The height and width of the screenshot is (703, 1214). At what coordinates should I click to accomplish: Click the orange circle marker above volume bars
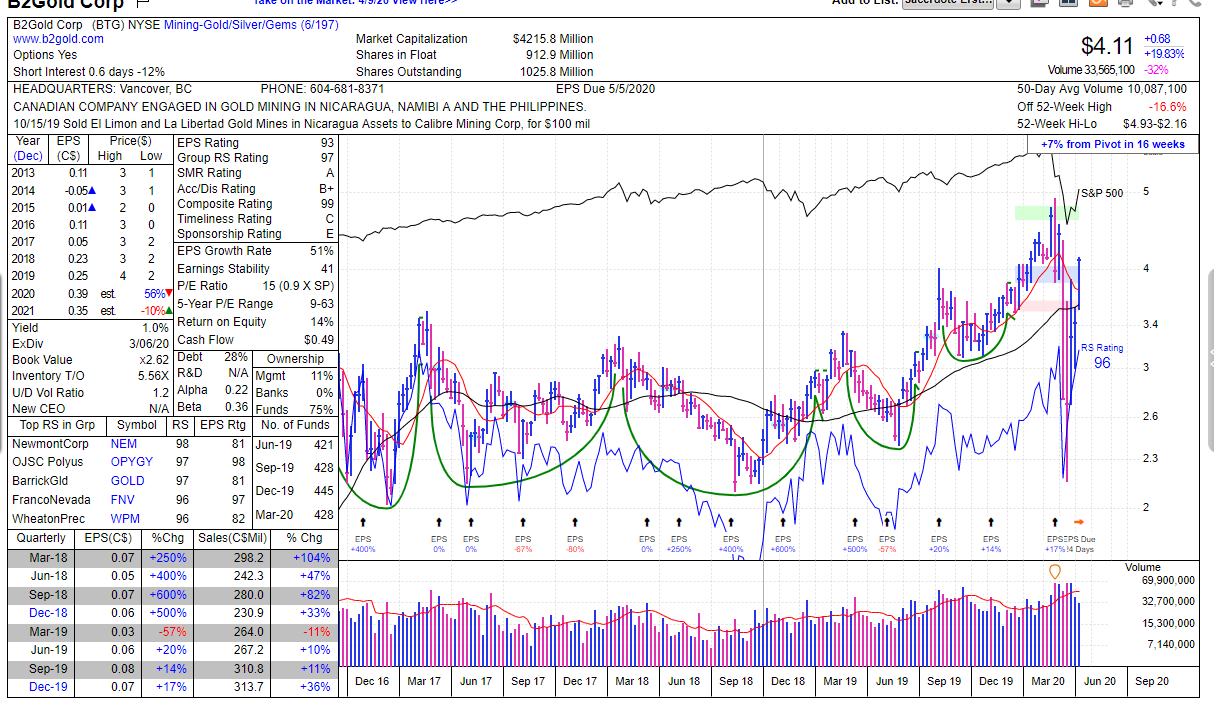tap(1054, 571)
